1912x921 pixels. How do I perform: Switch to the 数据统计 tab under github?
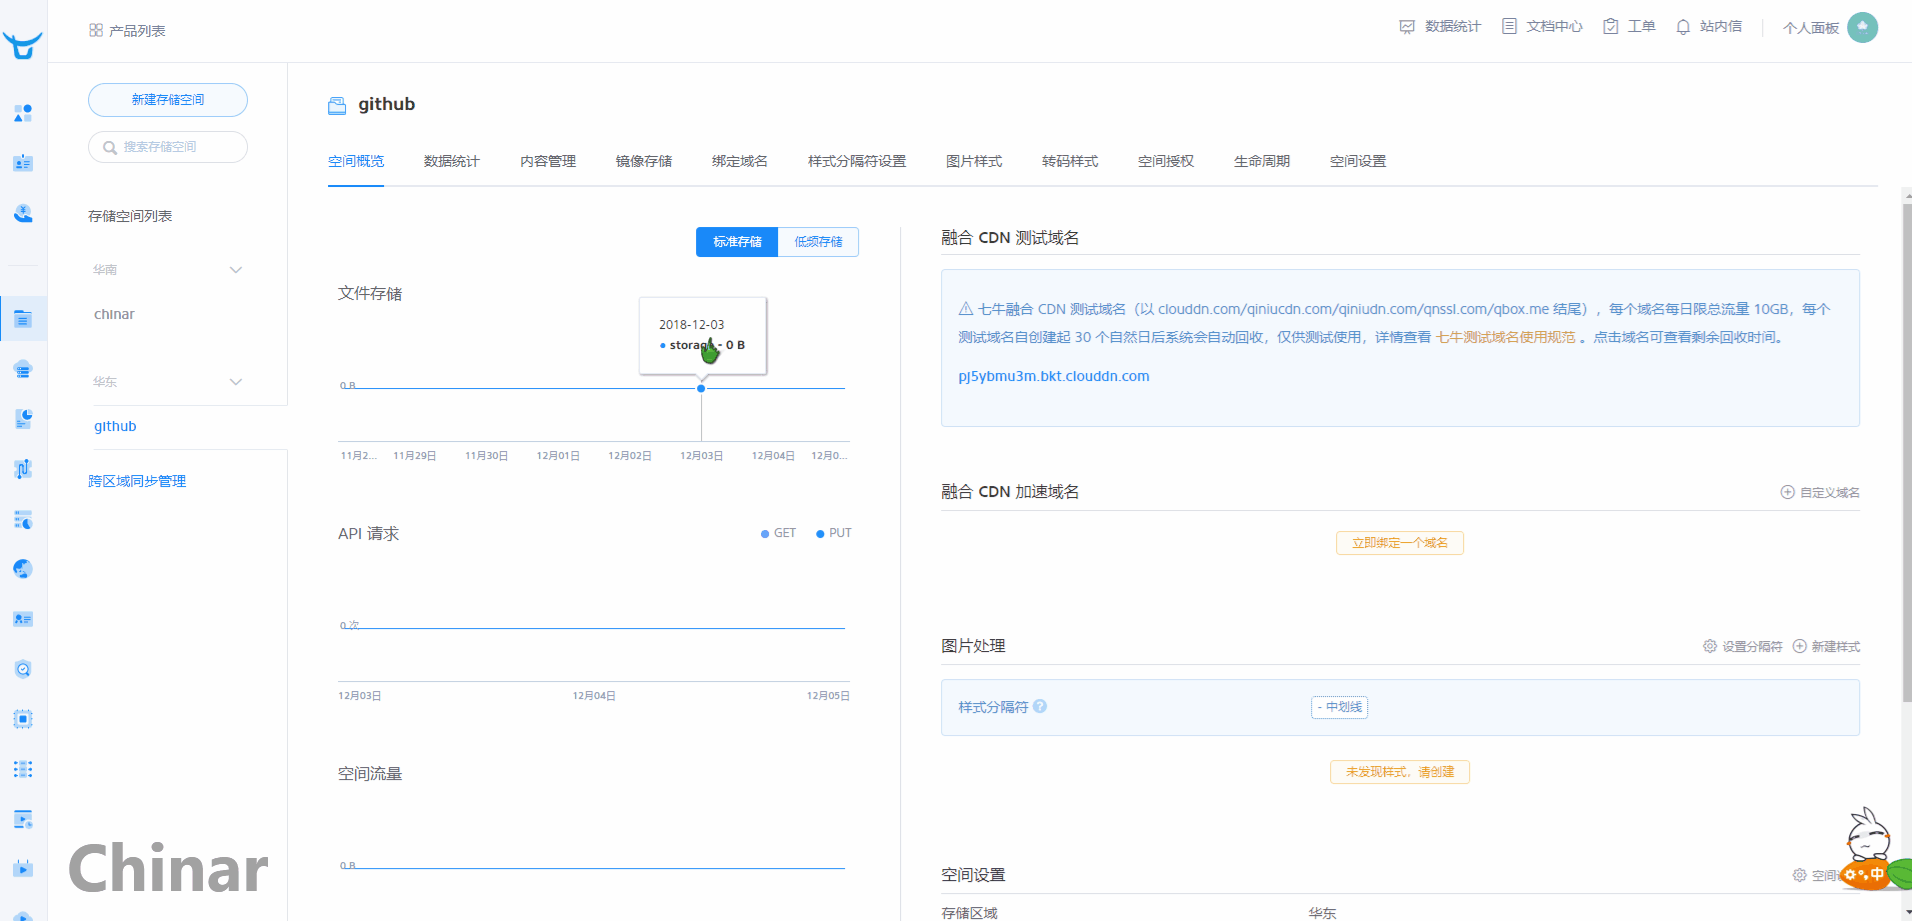click(x=452, y=161)
